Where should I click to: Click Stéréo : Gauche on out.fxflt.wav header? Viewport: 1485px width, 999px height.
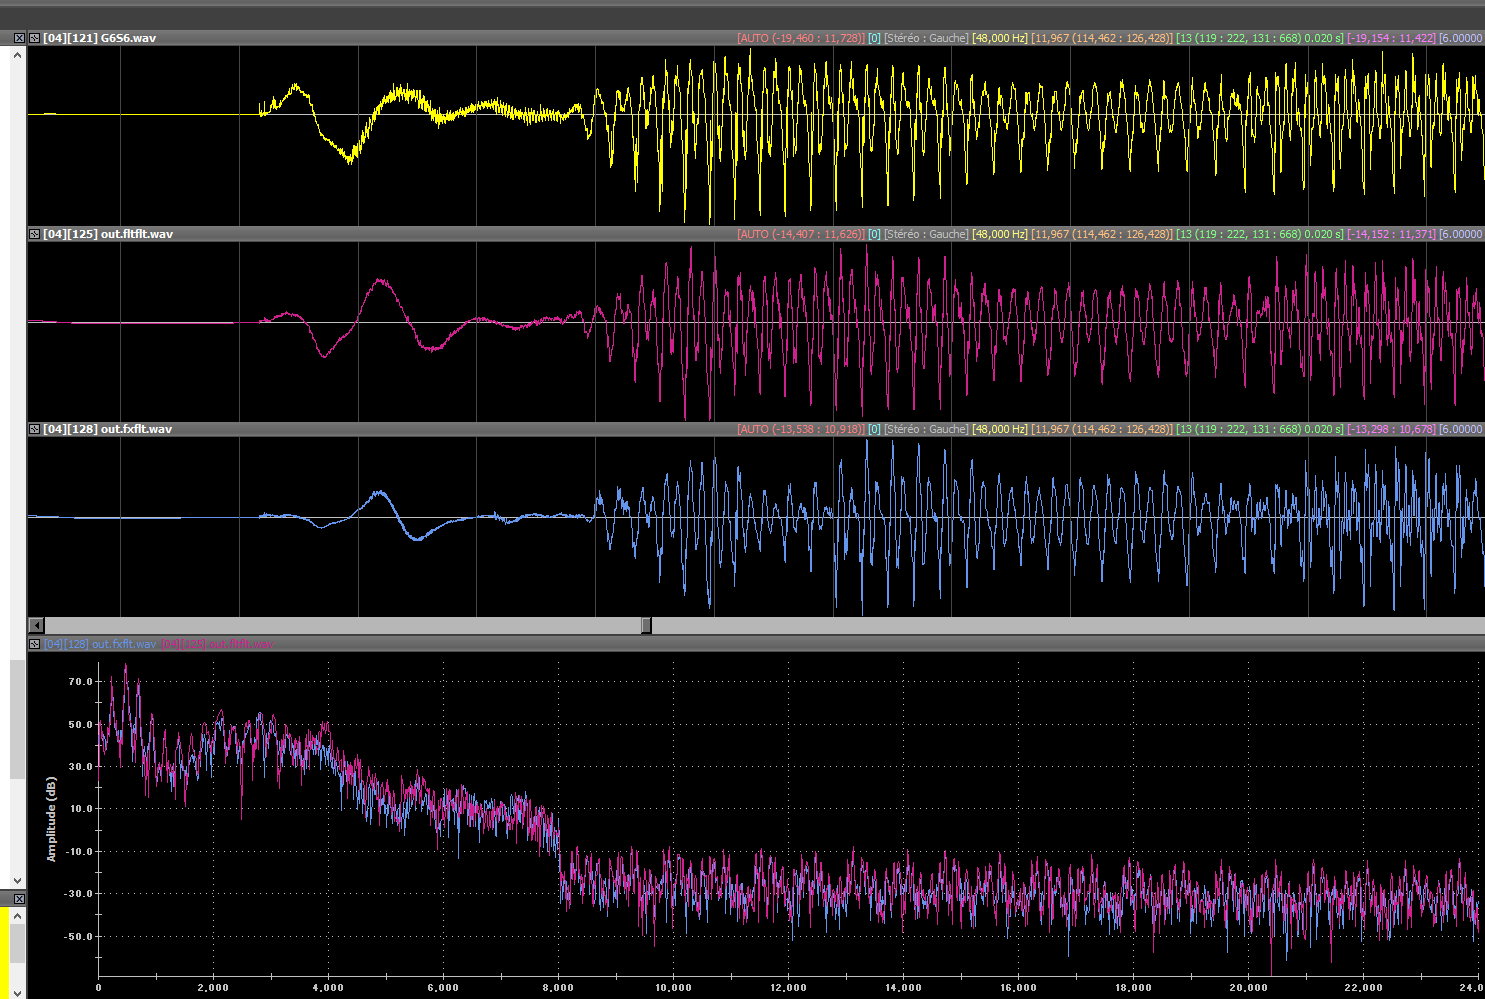926,429
